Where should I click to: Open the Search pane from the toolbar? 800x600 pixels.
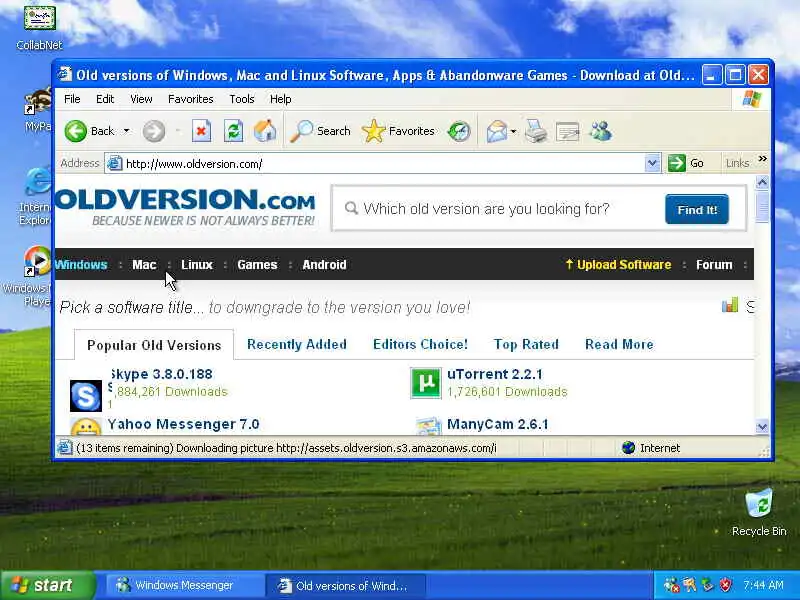click(320, 131)
